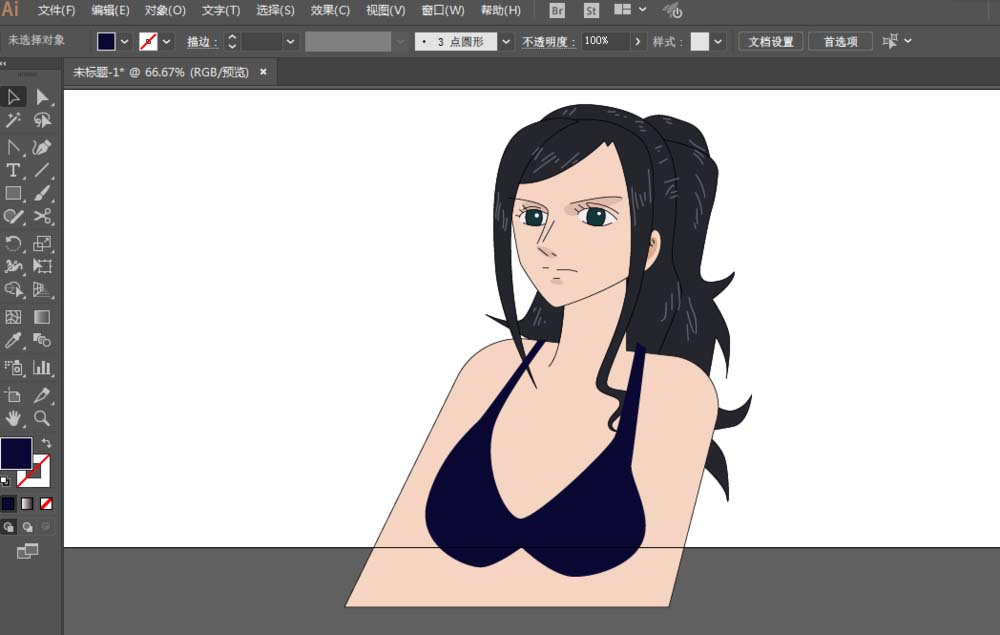
Task: Open the 对象(O) menu
Action: pos(165,10)
